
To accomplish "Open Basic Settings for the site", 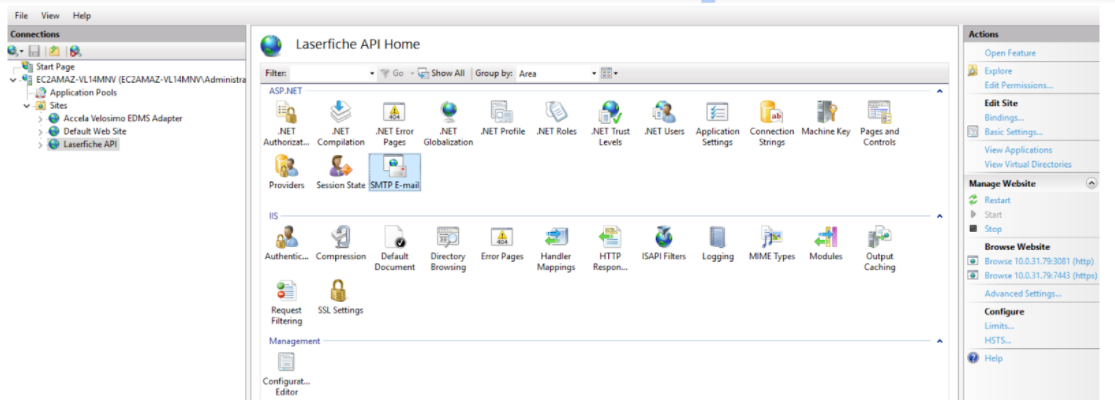I will click(x=1013, y=132).
